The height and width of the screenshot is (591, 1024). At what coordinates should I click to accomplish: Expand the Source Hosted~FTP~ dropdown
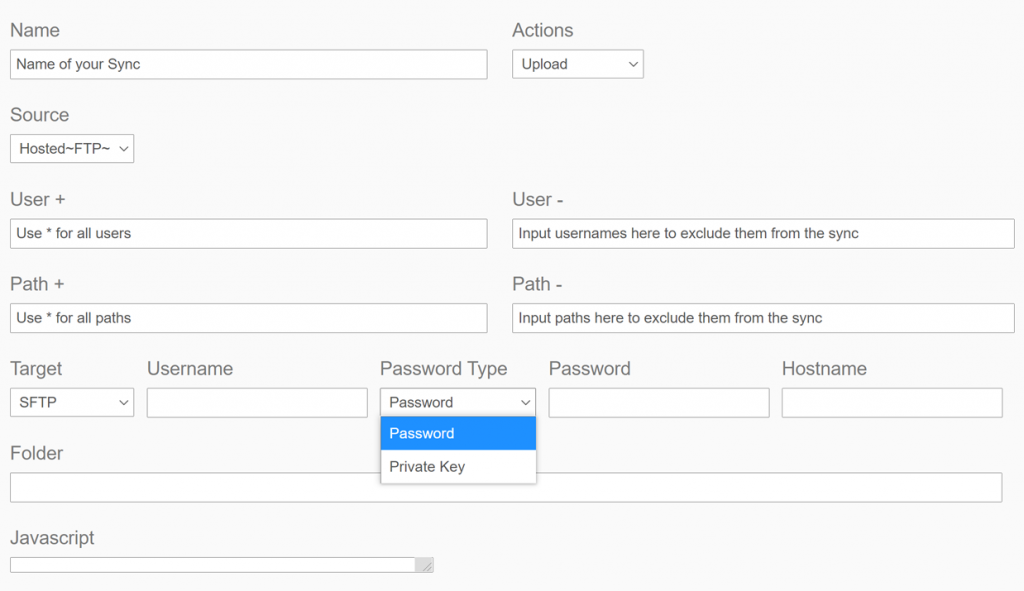[x=72, y=148]
